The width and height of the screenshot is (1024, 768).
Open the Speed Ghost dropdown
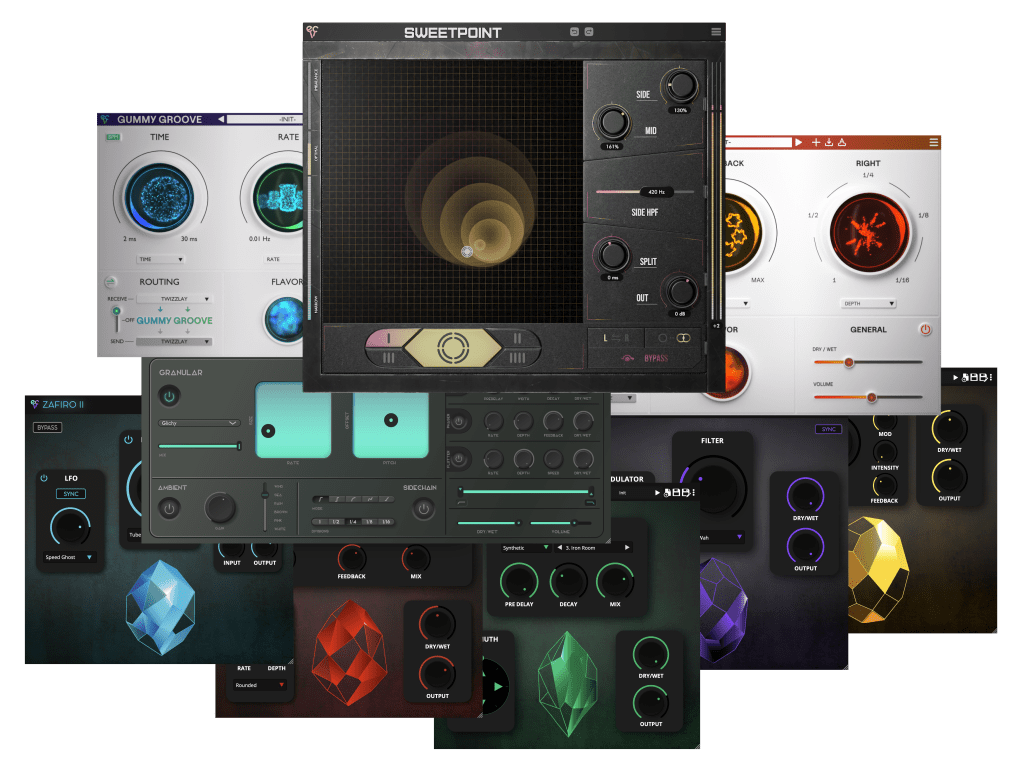[x=69, y=557]
